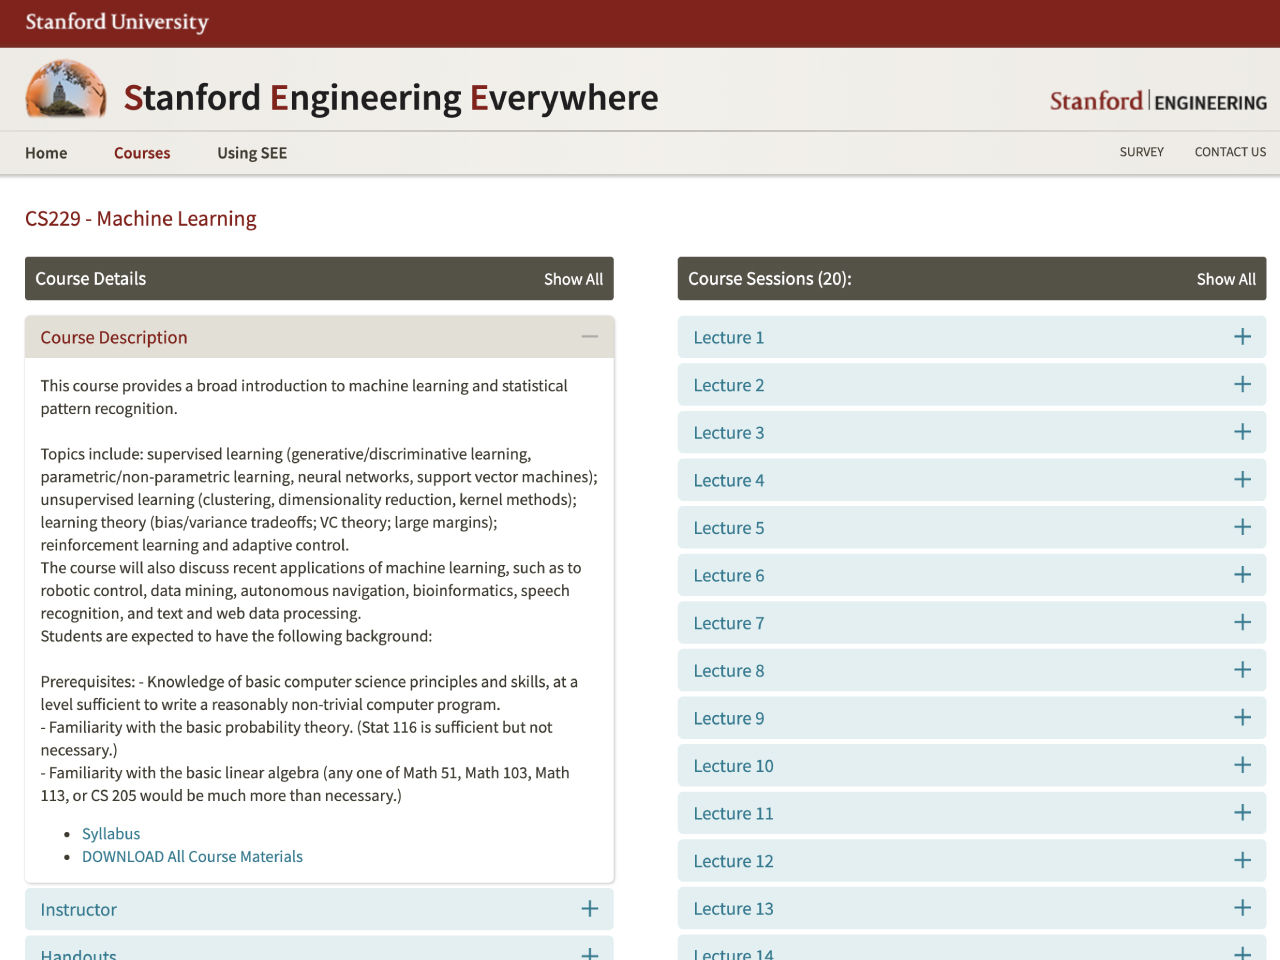Image resolution: width=1280 pixels, height=960 pixels.
Task: Click the Lecture 14 label
Action: point(734,953)
